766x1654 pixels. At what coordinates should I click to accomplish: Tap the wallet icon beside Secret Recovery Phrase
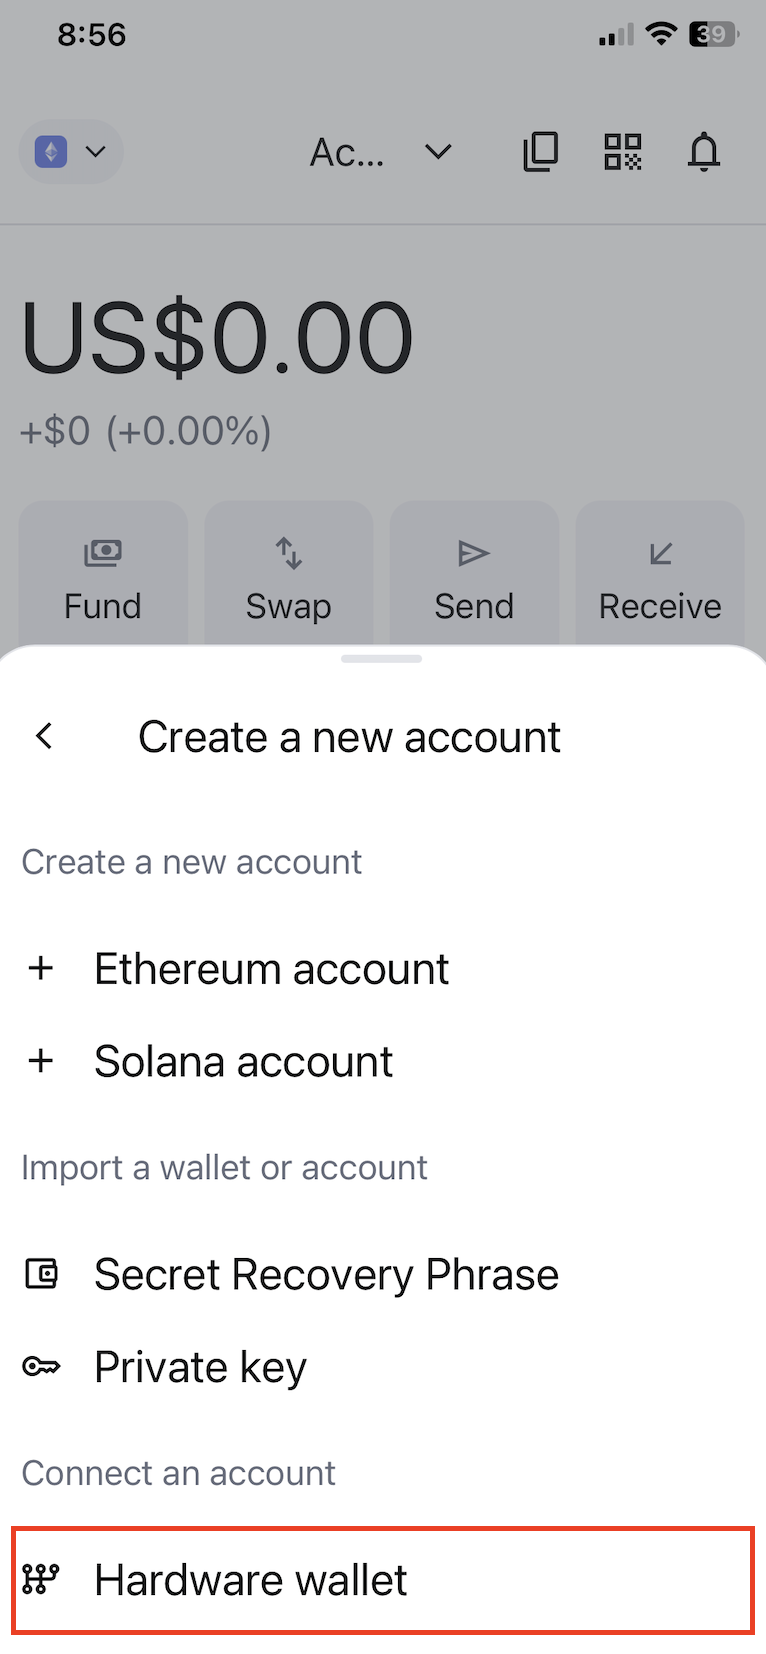tap(41, 1274)
